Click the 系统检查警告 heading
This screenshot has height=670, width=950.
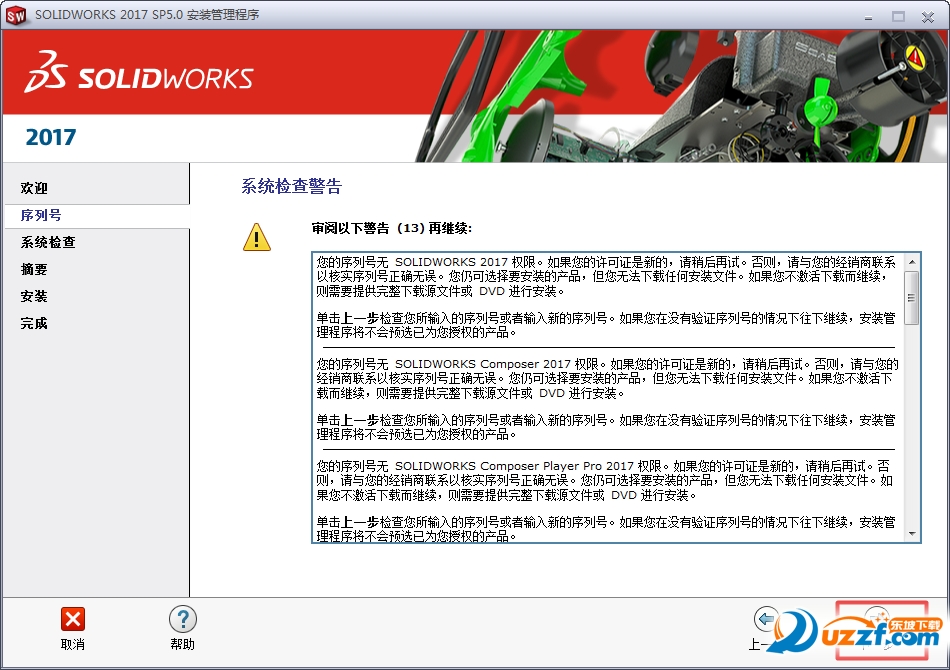291,186
